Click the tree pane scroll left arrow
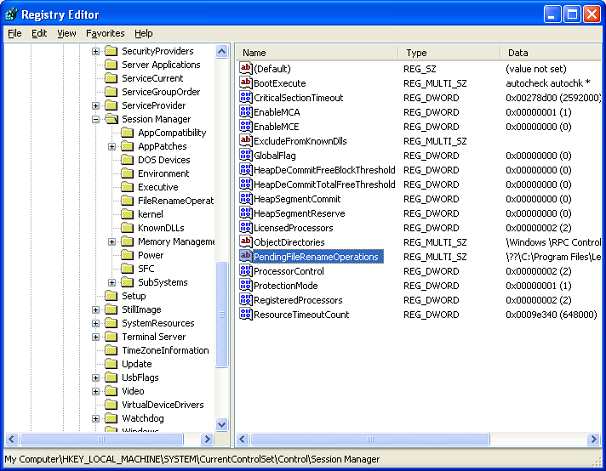Screen dimensions: 606x471 tap(11, 439)
